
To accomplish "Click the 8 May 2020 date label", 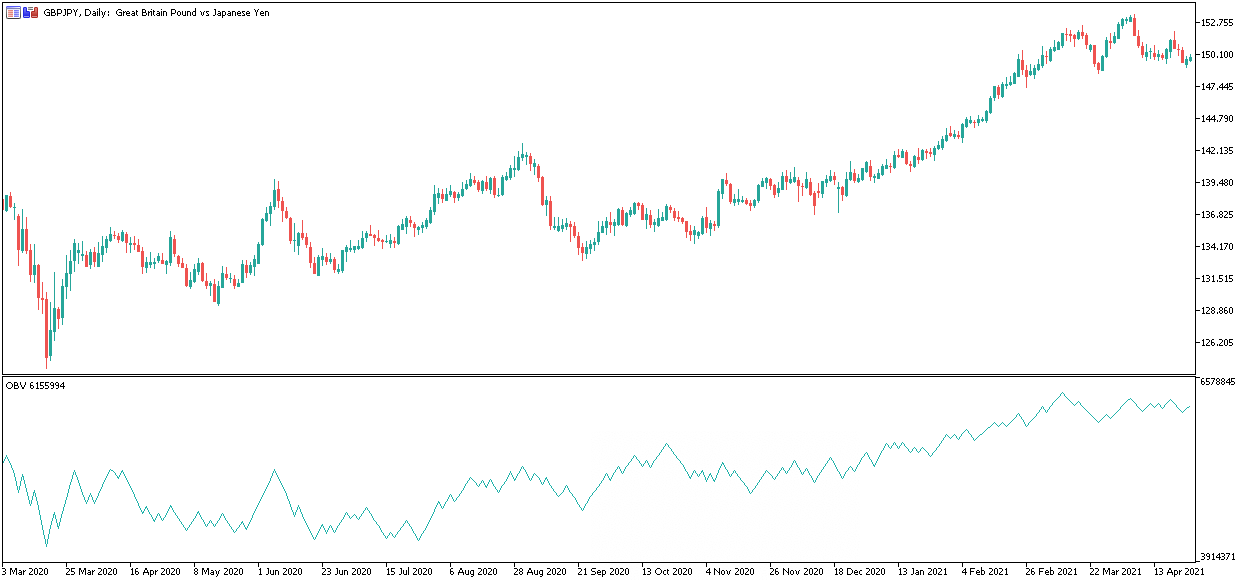I will (x=219, y=572).
